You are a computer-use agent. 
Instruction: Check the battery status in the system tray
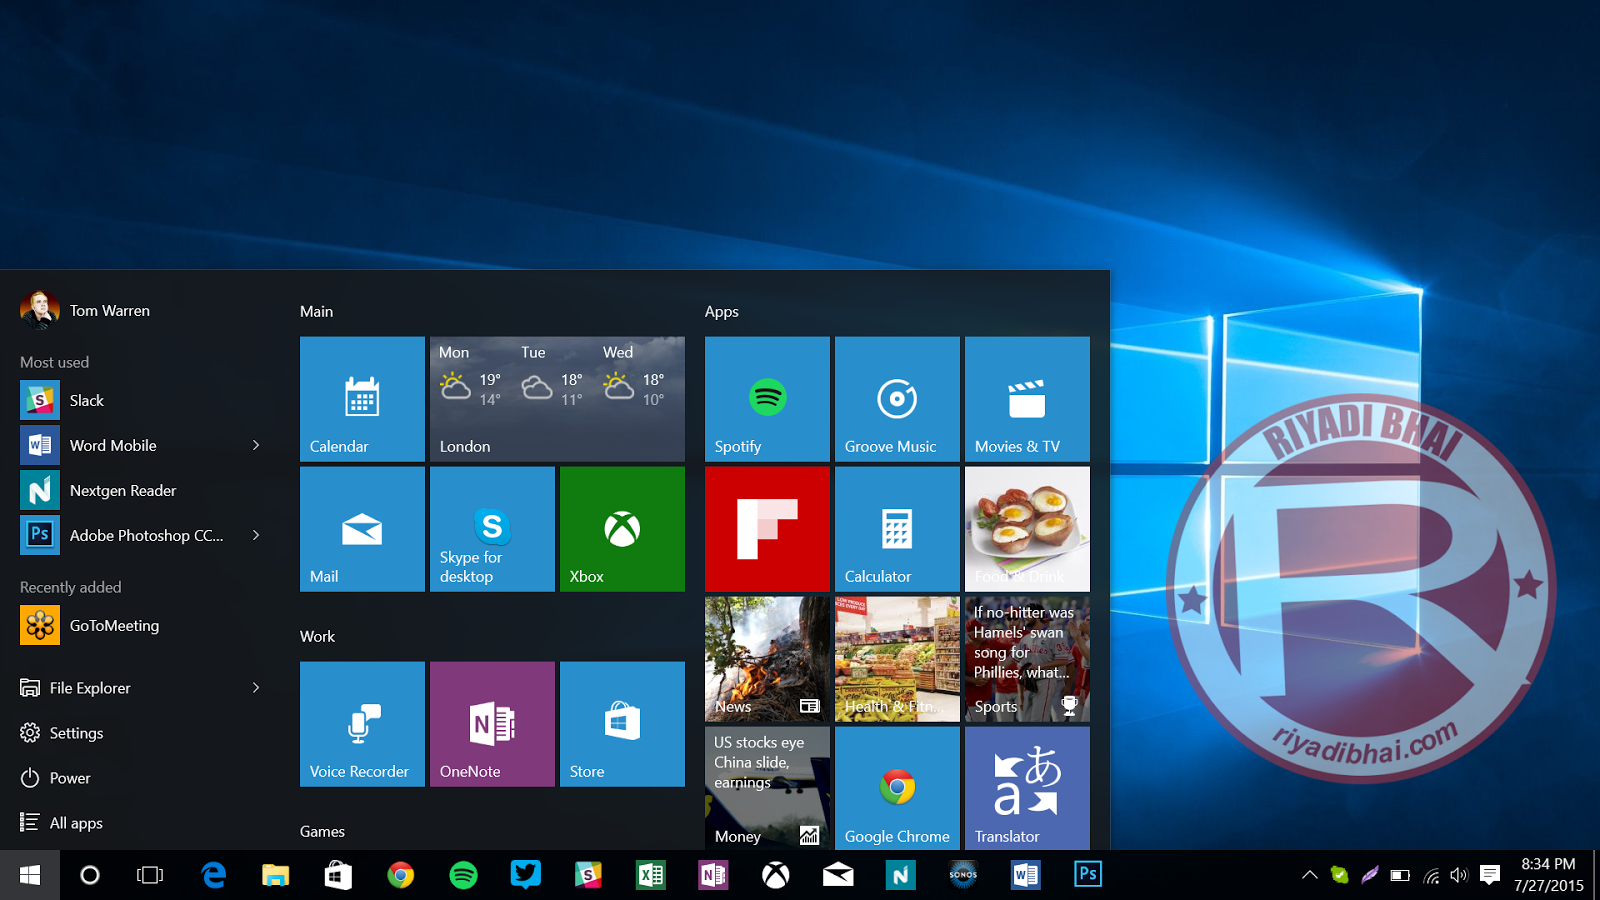pos(1400,875)
